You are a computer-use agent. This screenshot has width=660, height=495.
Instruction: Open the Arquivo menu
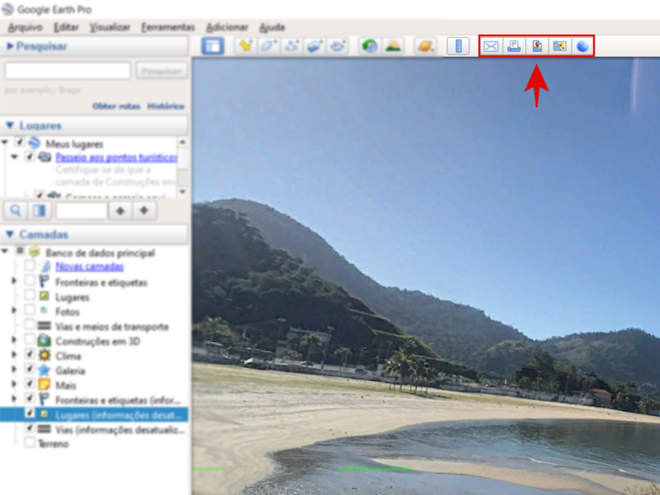click(25, 27)
